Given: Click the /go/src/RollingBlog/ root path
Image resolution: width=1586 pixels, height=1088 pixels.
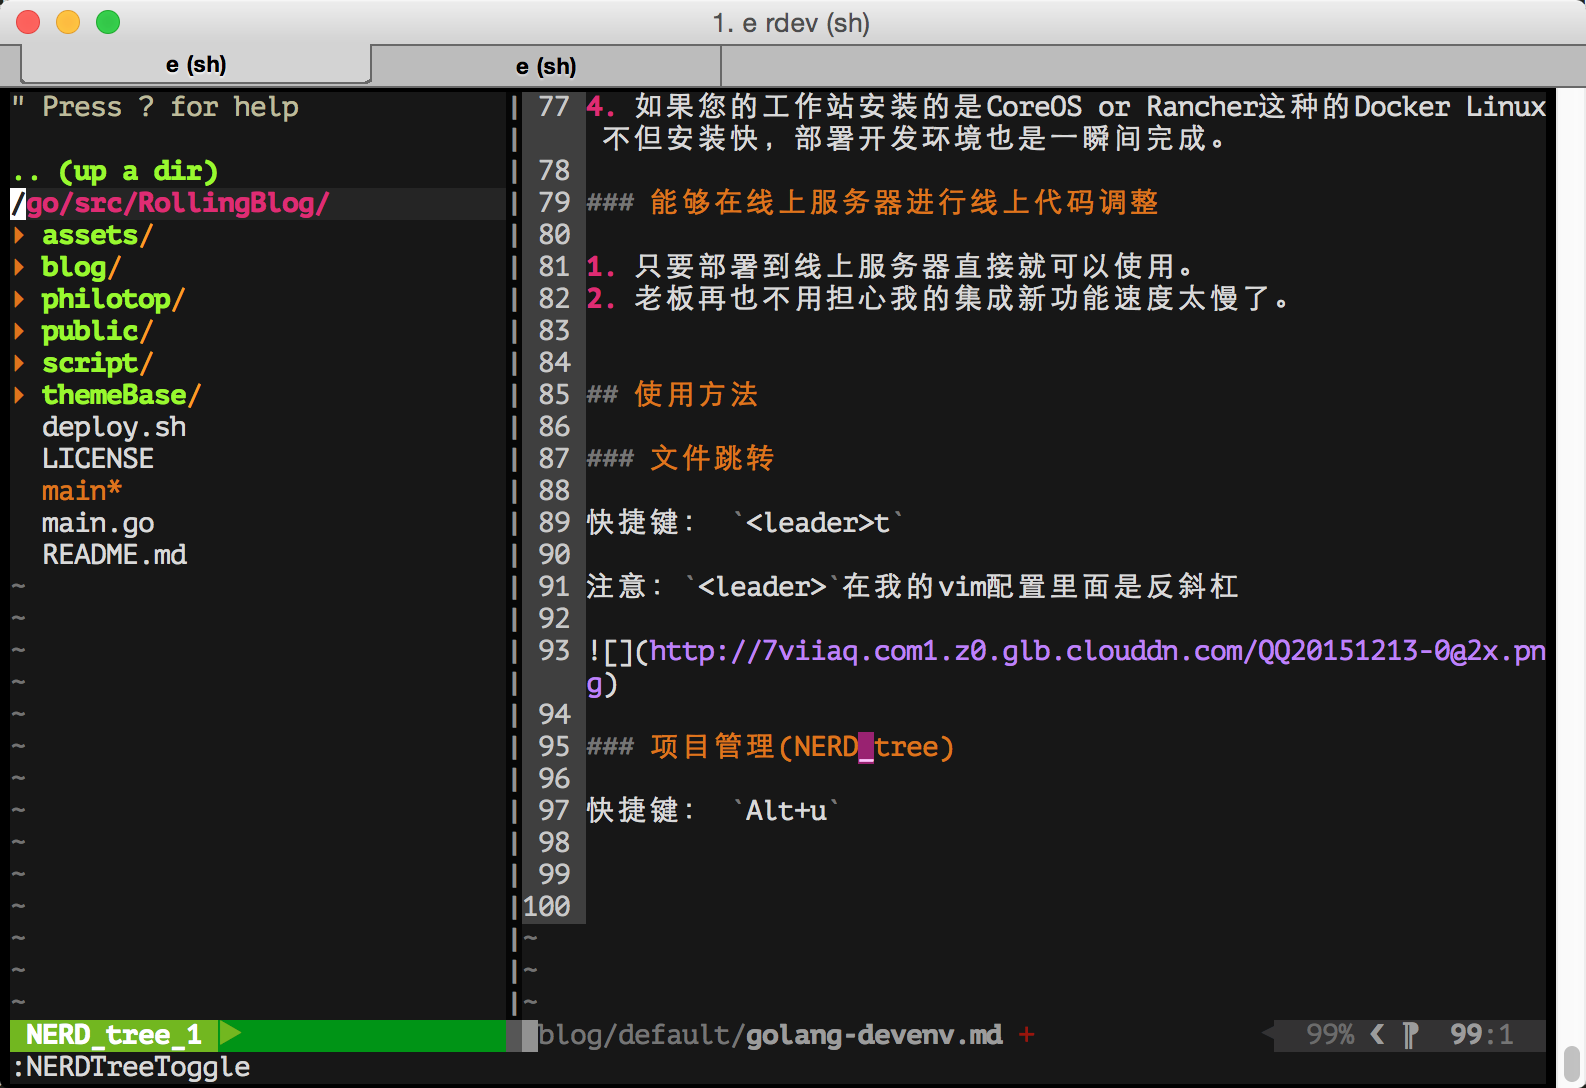Looking at the screenshot, I should pos(170,203).
